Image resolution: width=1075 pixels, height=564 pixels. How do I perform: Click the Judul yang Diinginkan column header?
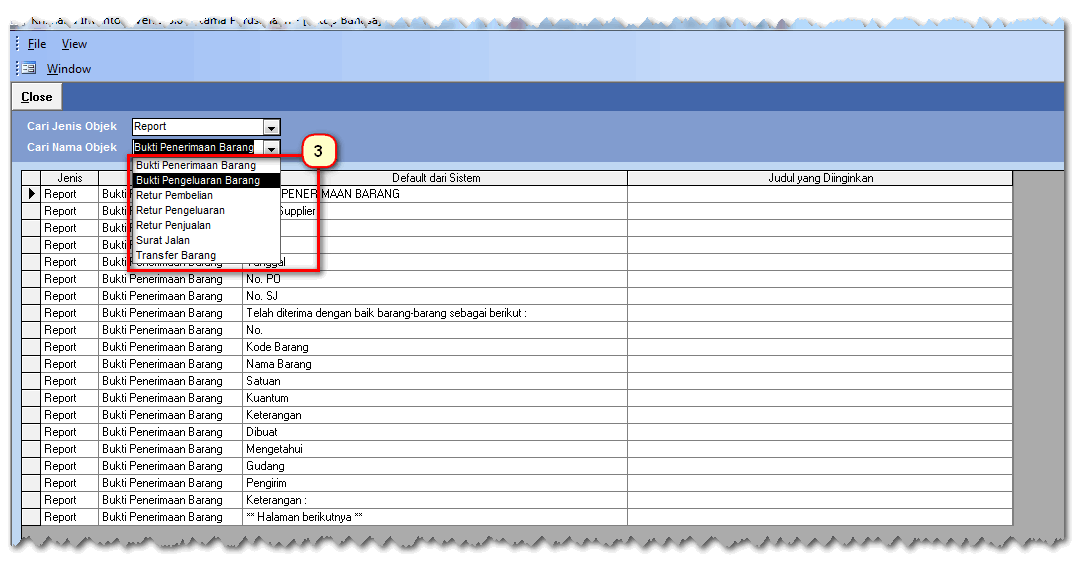coord(820,178)
